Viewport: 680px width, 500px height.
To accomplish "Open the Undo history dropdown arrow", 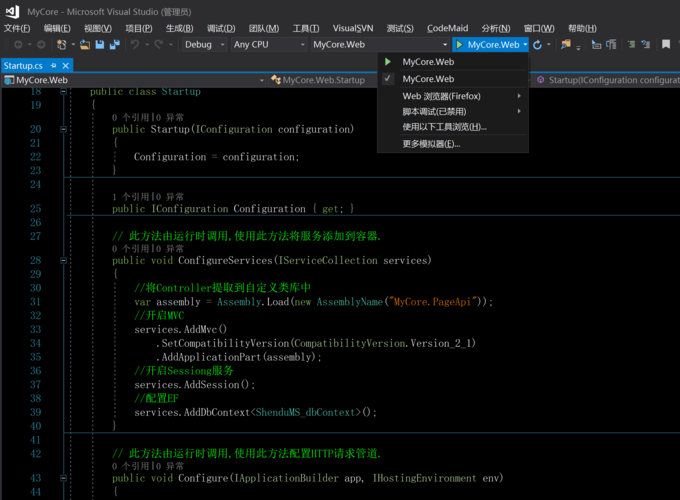I will pos(147,45).
